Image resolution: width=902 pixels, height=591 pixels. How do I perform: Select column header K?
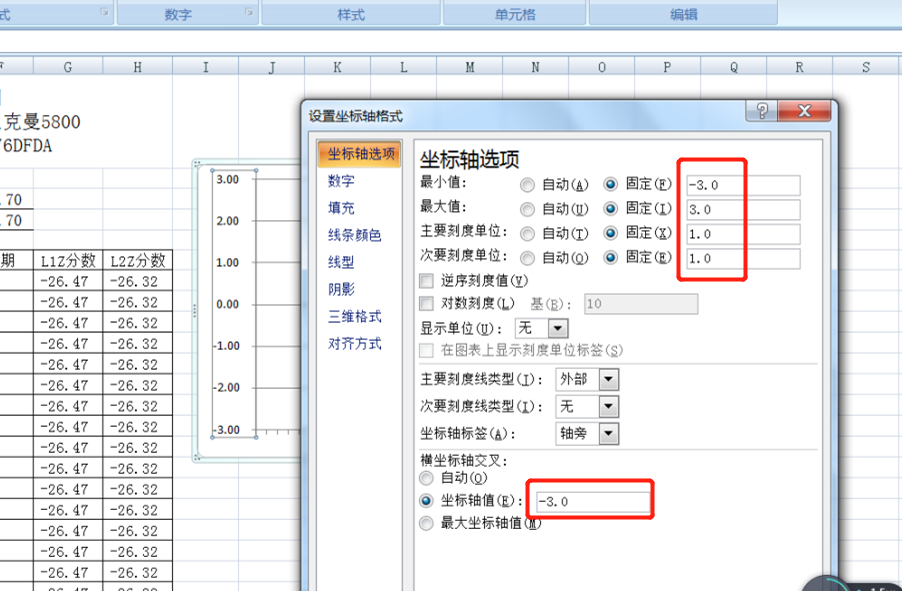pos(337,67)
